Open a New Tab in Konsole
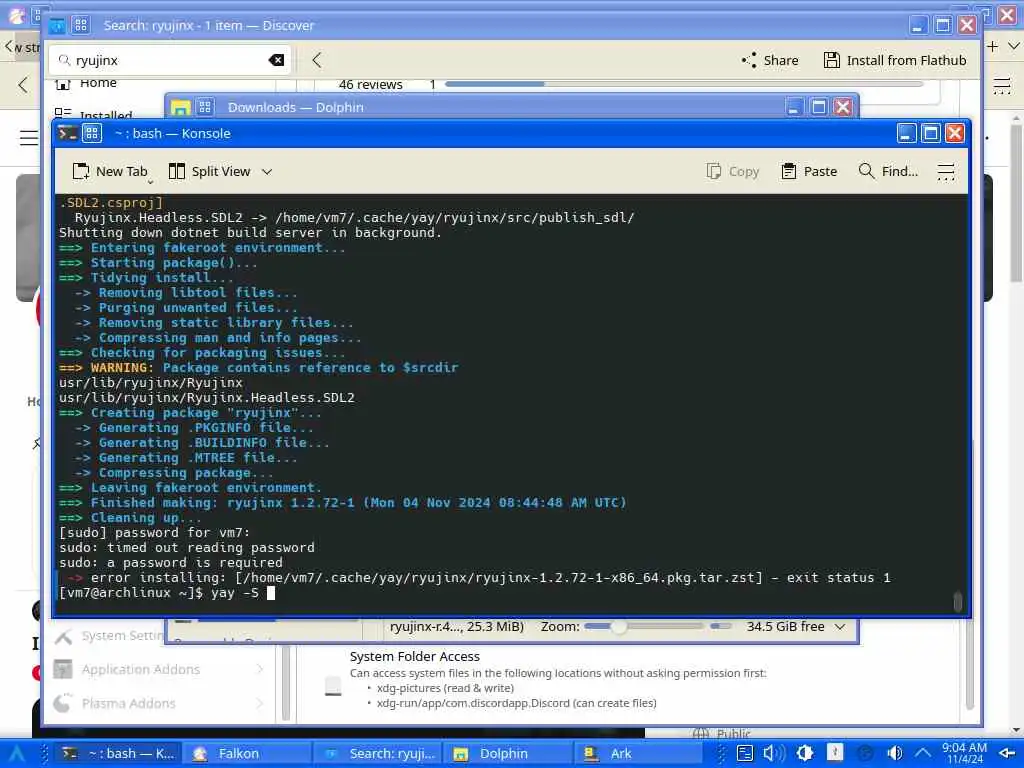 [110, 171]
